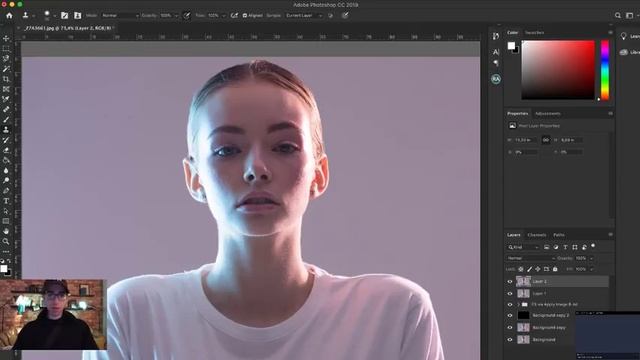Select the Zoom tool
640x360 pixels.
click(6, 242)
